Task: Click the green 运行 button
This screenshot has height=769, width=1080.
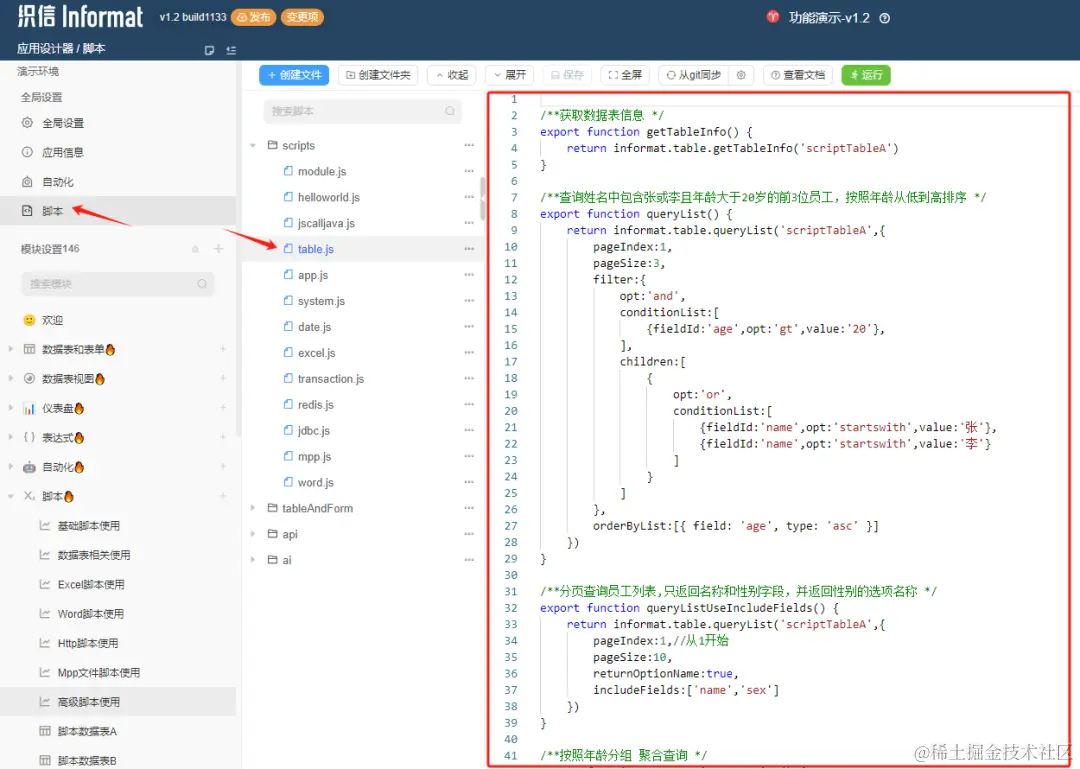Action: [x=866, y=75]
